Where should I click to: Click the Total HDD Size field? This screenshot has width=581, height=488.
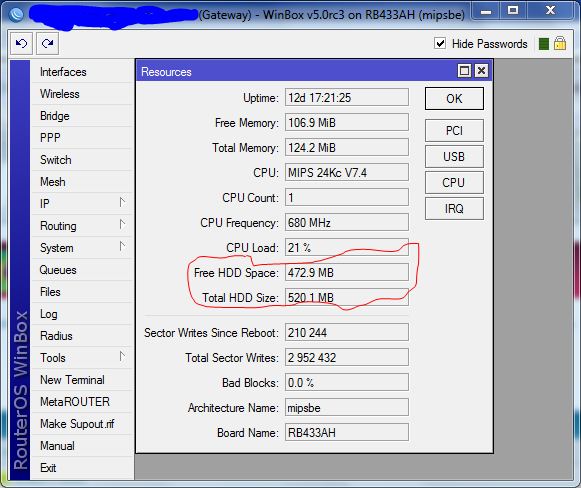(x=347, y=297)
